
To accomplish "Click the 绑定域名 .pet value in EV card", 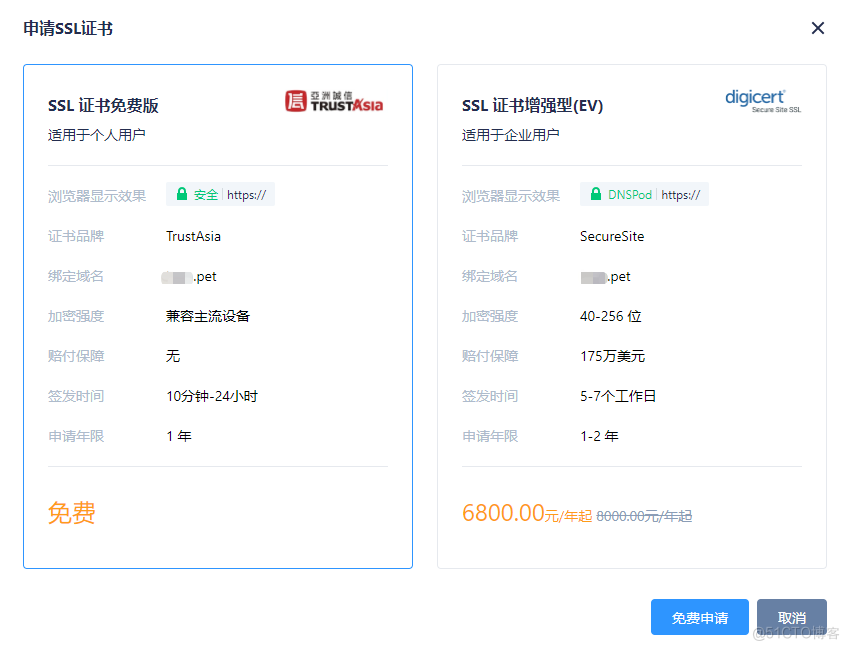I will point(607,276).
